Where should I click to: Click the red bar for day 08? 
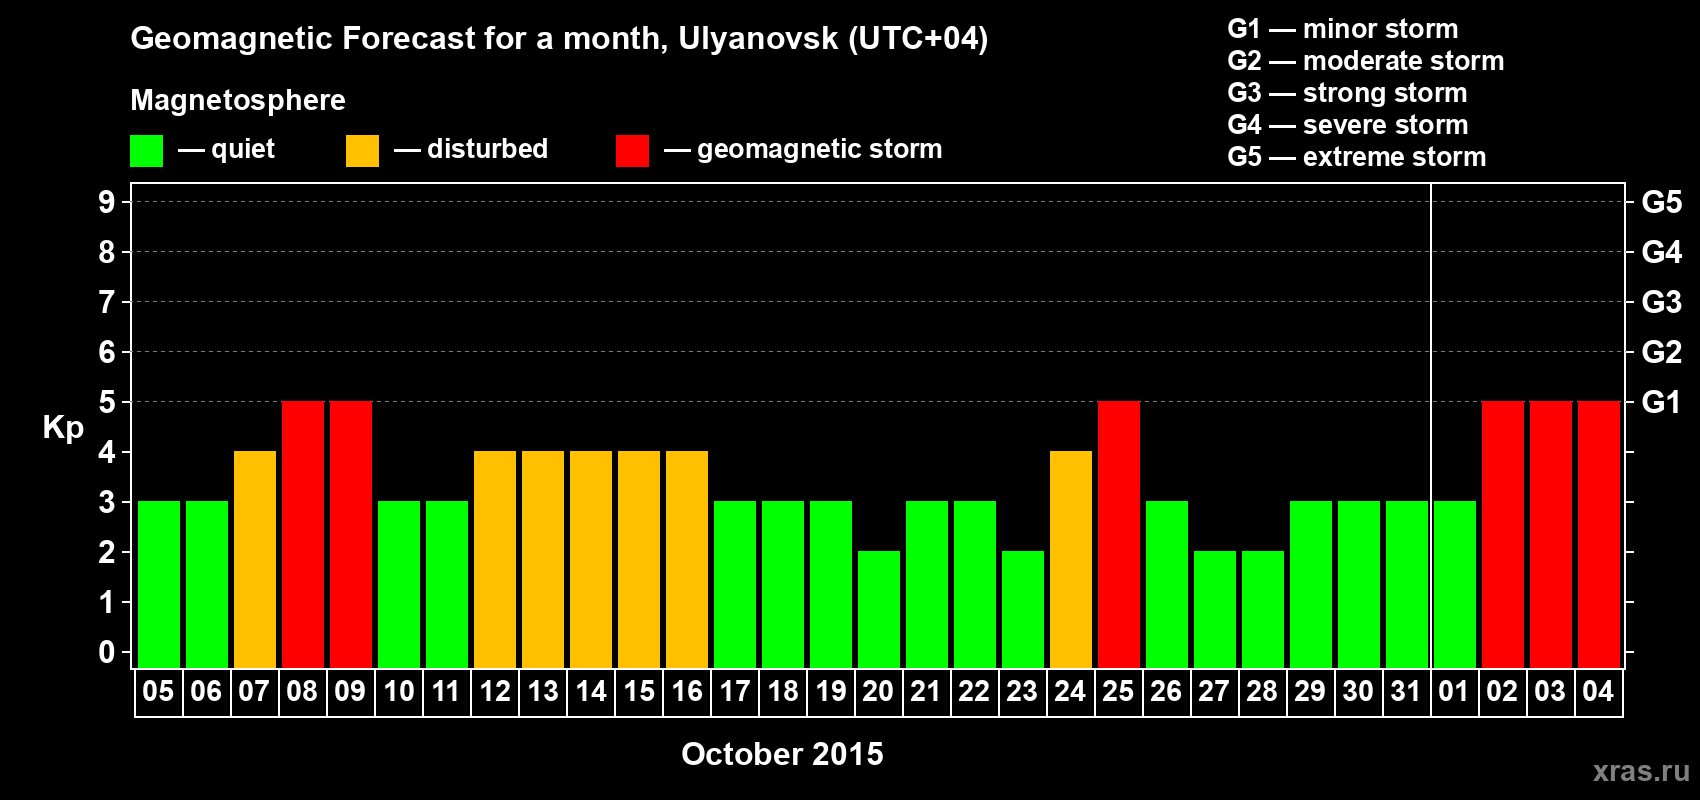point(303,534)
